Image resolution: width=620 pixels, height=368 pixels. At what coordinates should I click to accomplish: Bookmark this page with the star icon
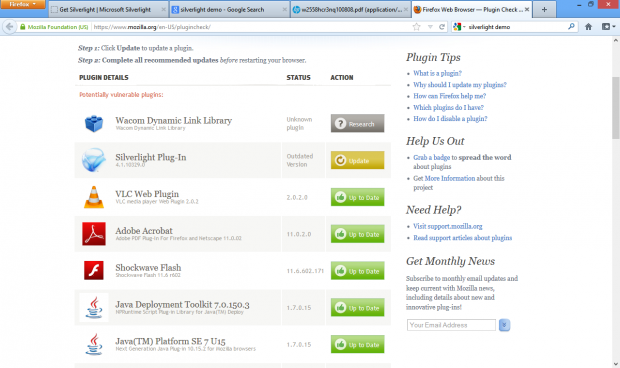coord(416,27)
